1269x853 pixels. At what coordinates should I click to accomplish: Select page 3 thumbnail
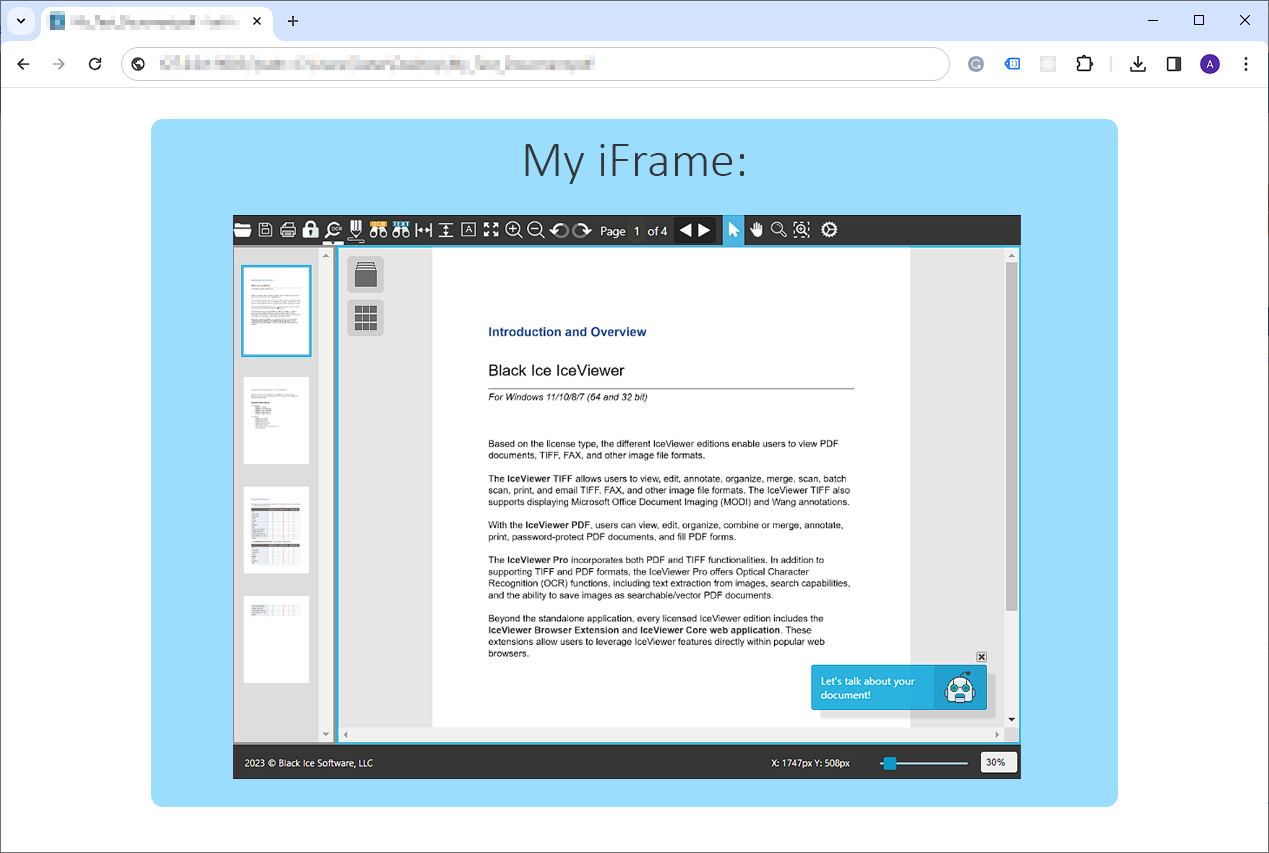[x=276, y=530]
